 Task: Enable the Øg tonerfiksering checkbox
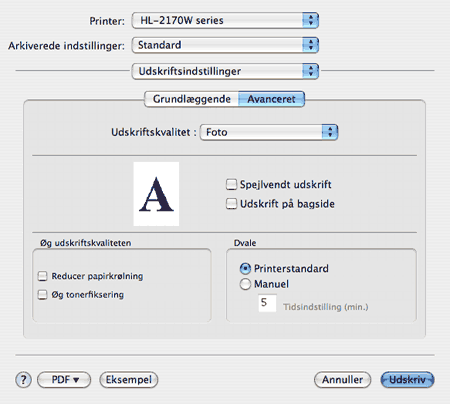[x=42, y=295]
